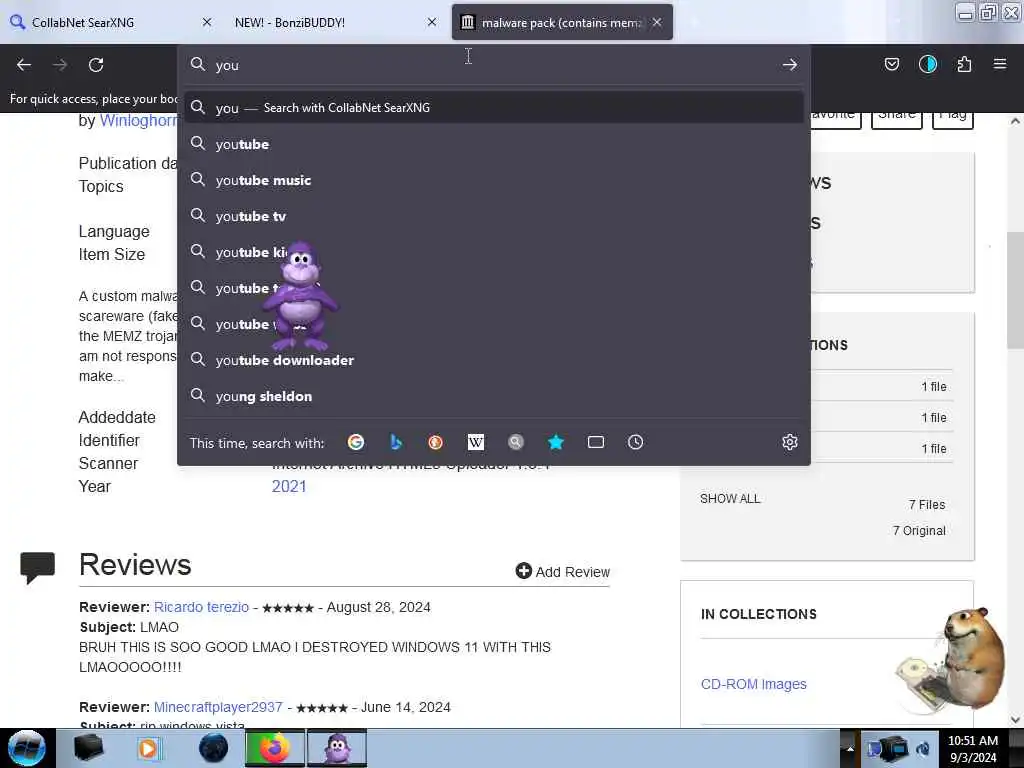Choose 'you — Search with CollabNet SearXNG'

(x=494, y=108)
